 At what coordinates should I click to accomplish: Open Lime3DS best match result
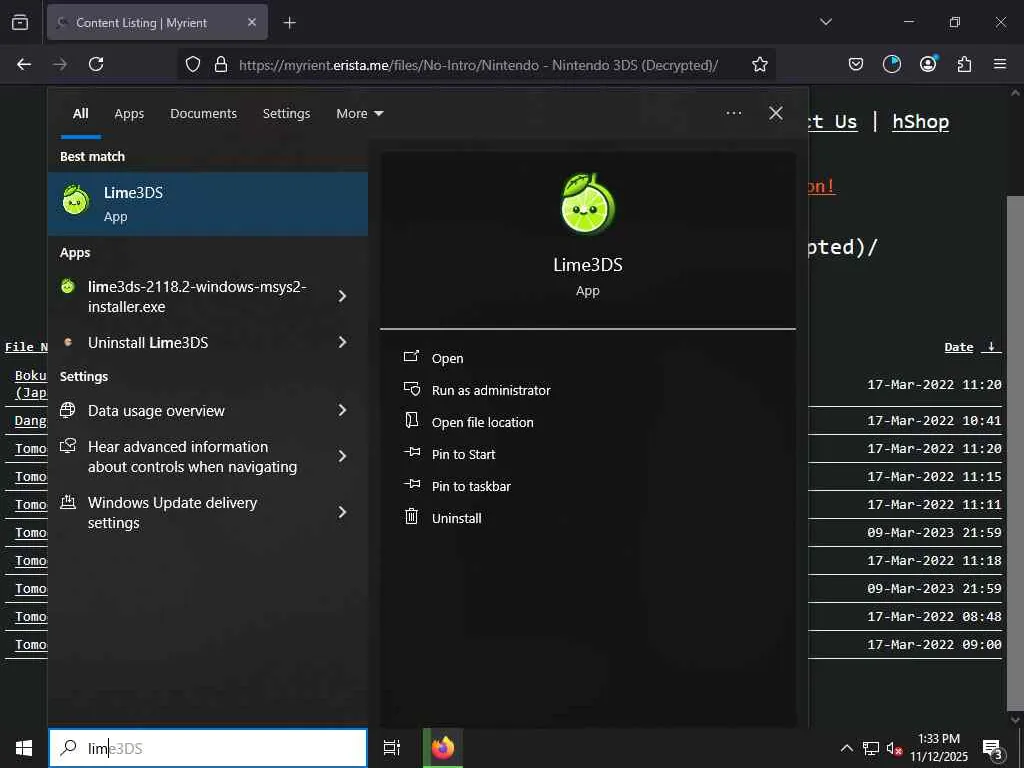[208, 204]
